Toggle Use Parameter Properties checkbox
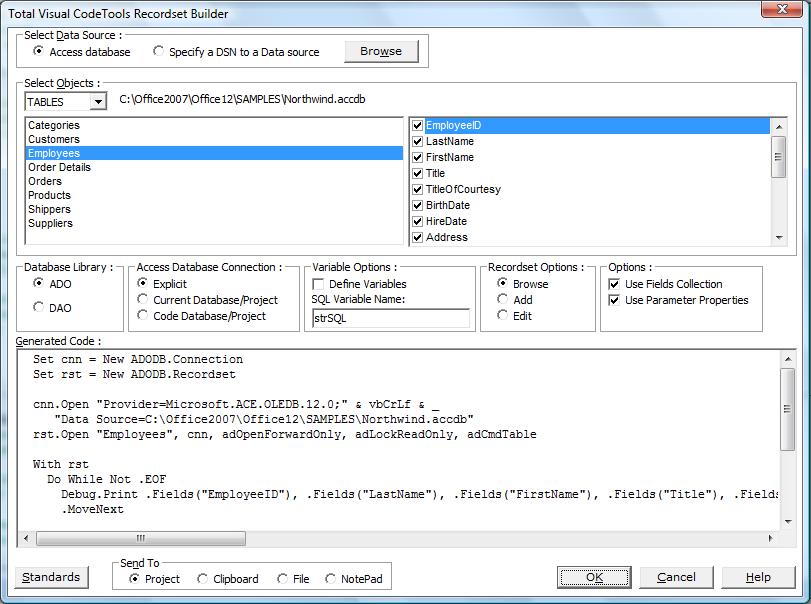The image size is (811, 604). (615, 300)
